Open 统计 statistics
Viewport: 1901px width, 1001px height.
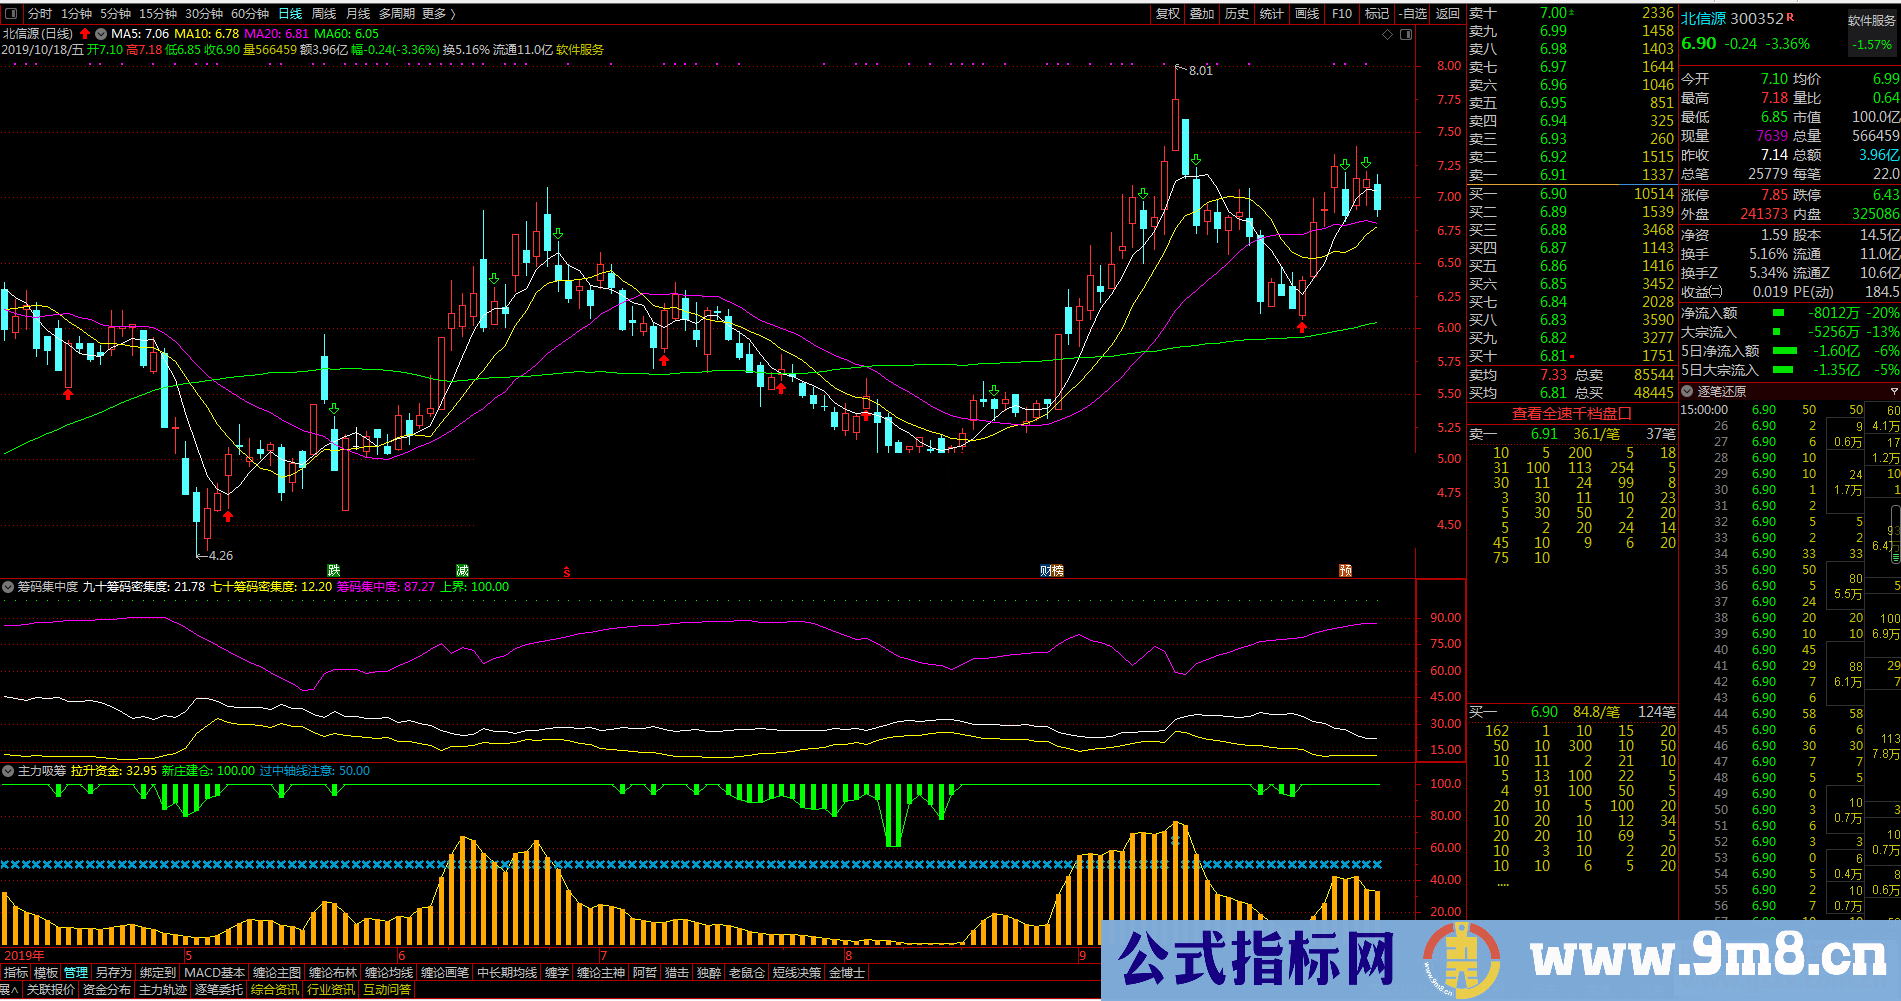1272,13
